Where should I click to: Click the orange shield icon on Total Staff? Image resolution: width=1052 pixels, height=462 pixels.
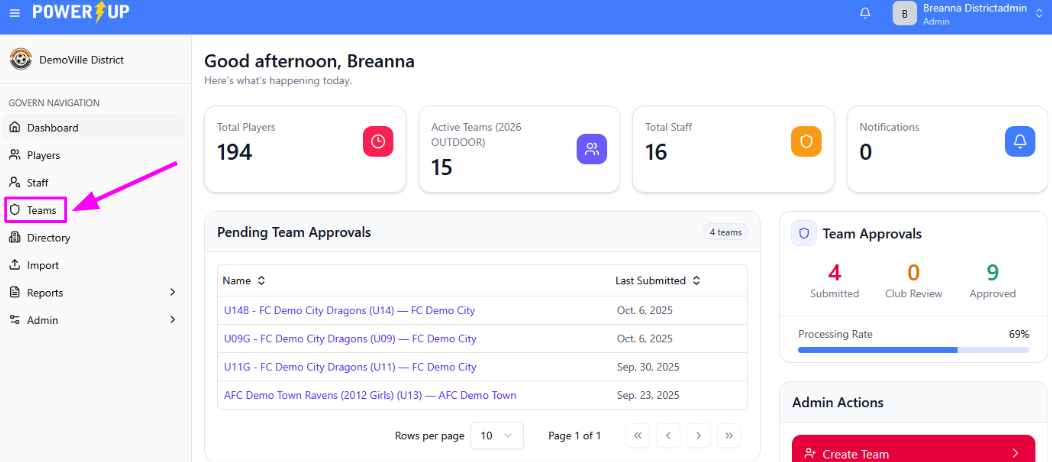click(x=806, y=141)
